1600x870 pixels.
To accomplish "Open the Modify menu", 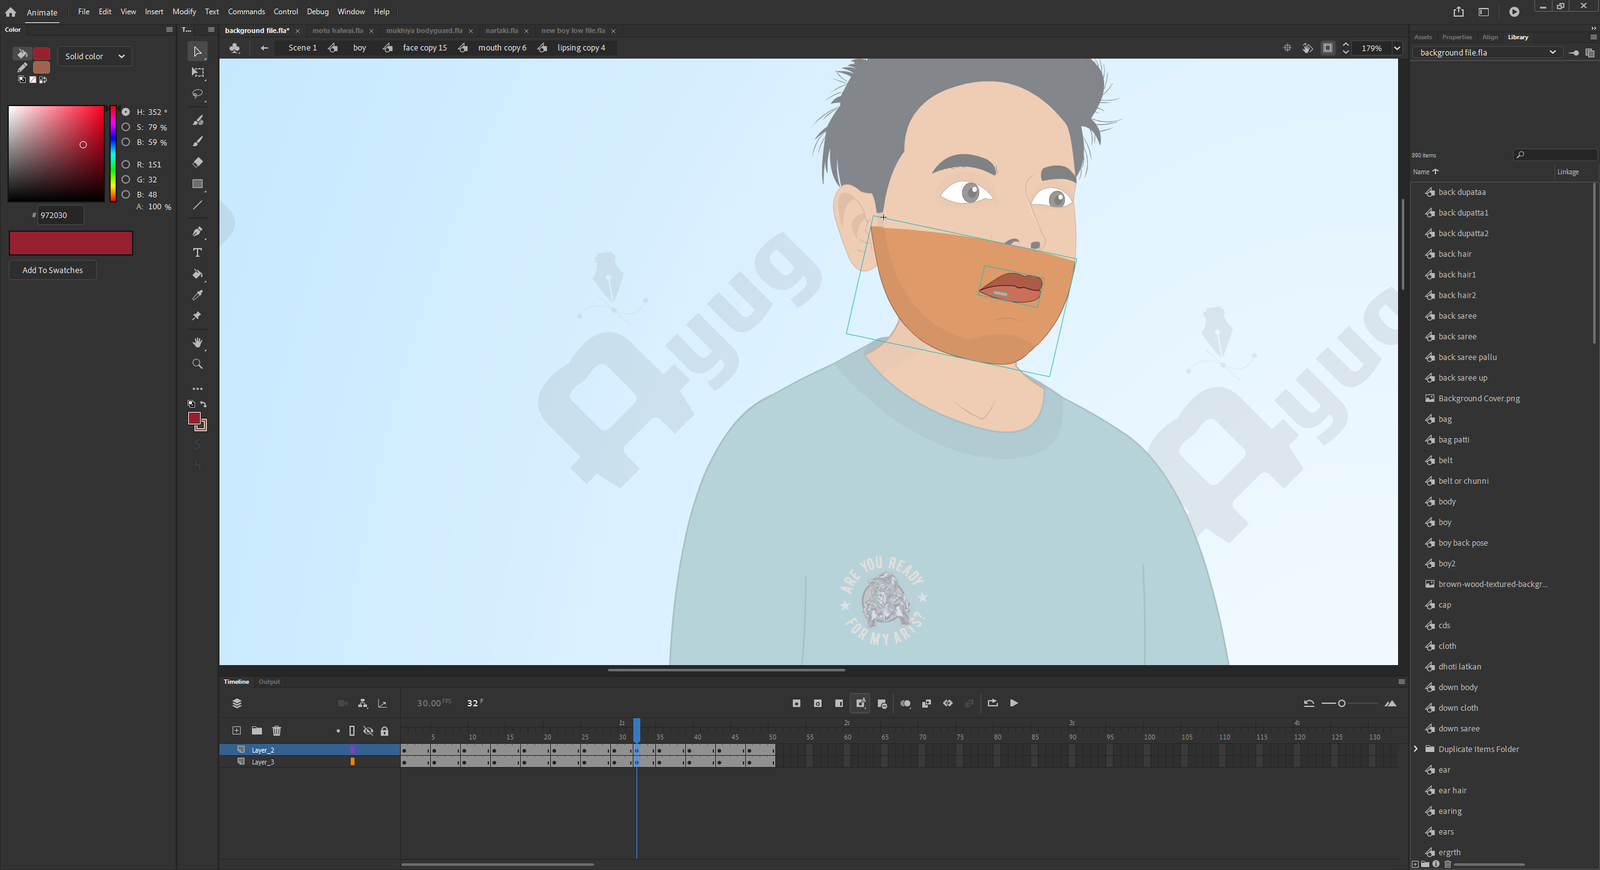I will (184, 12).
